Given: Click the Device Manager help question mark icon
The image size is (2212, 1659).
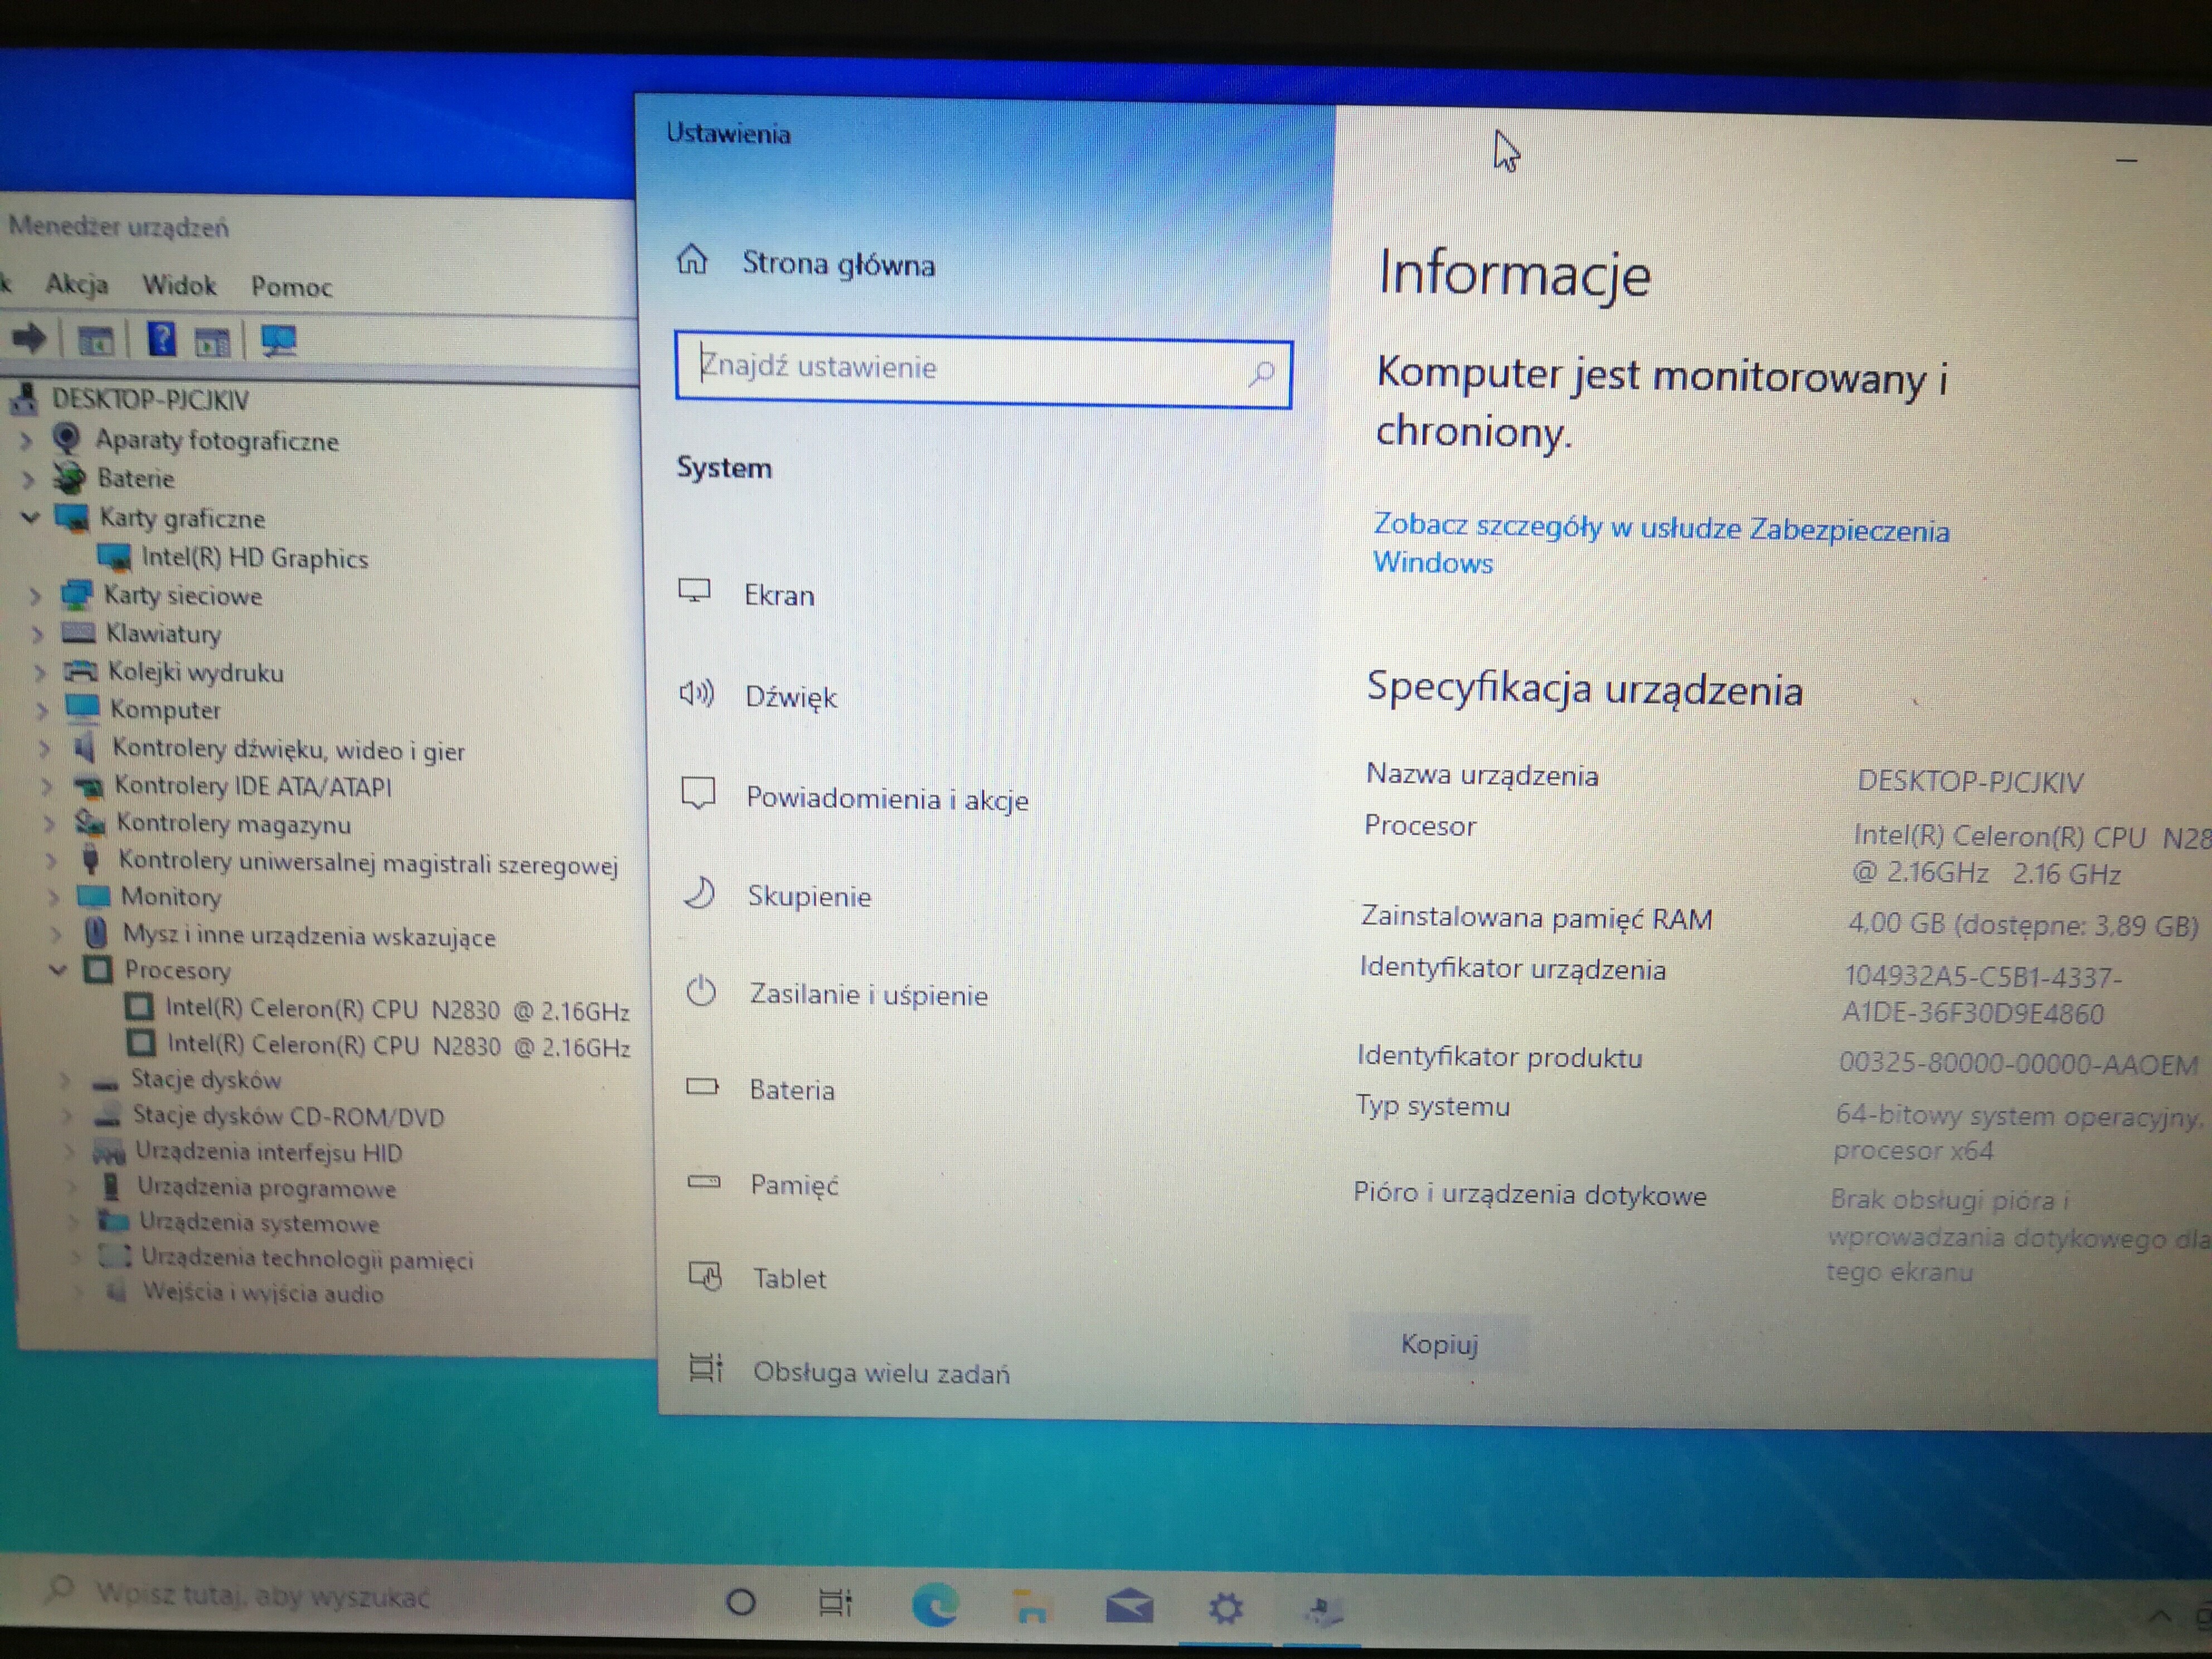Looking at the screenshot, I should [161, 339].
